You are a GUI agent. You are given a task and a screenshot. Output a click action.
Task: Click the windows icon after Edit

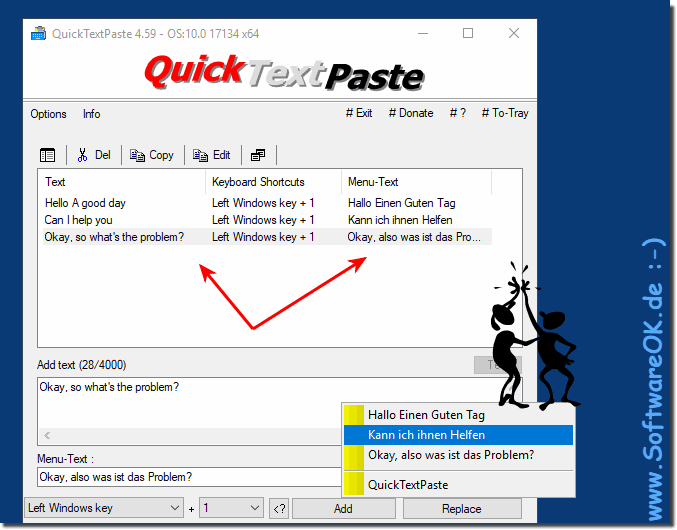pos(258,155)
